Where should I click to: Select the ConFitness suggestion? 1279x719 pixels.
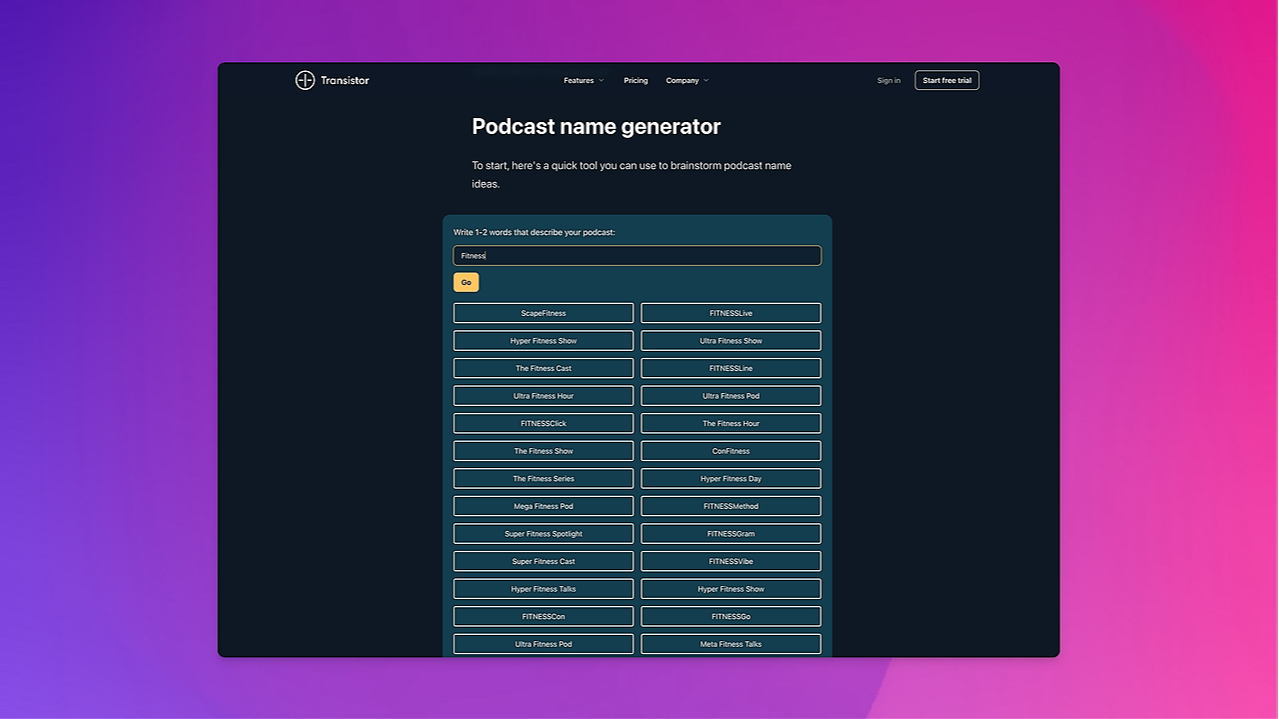[x=730, y=450]
